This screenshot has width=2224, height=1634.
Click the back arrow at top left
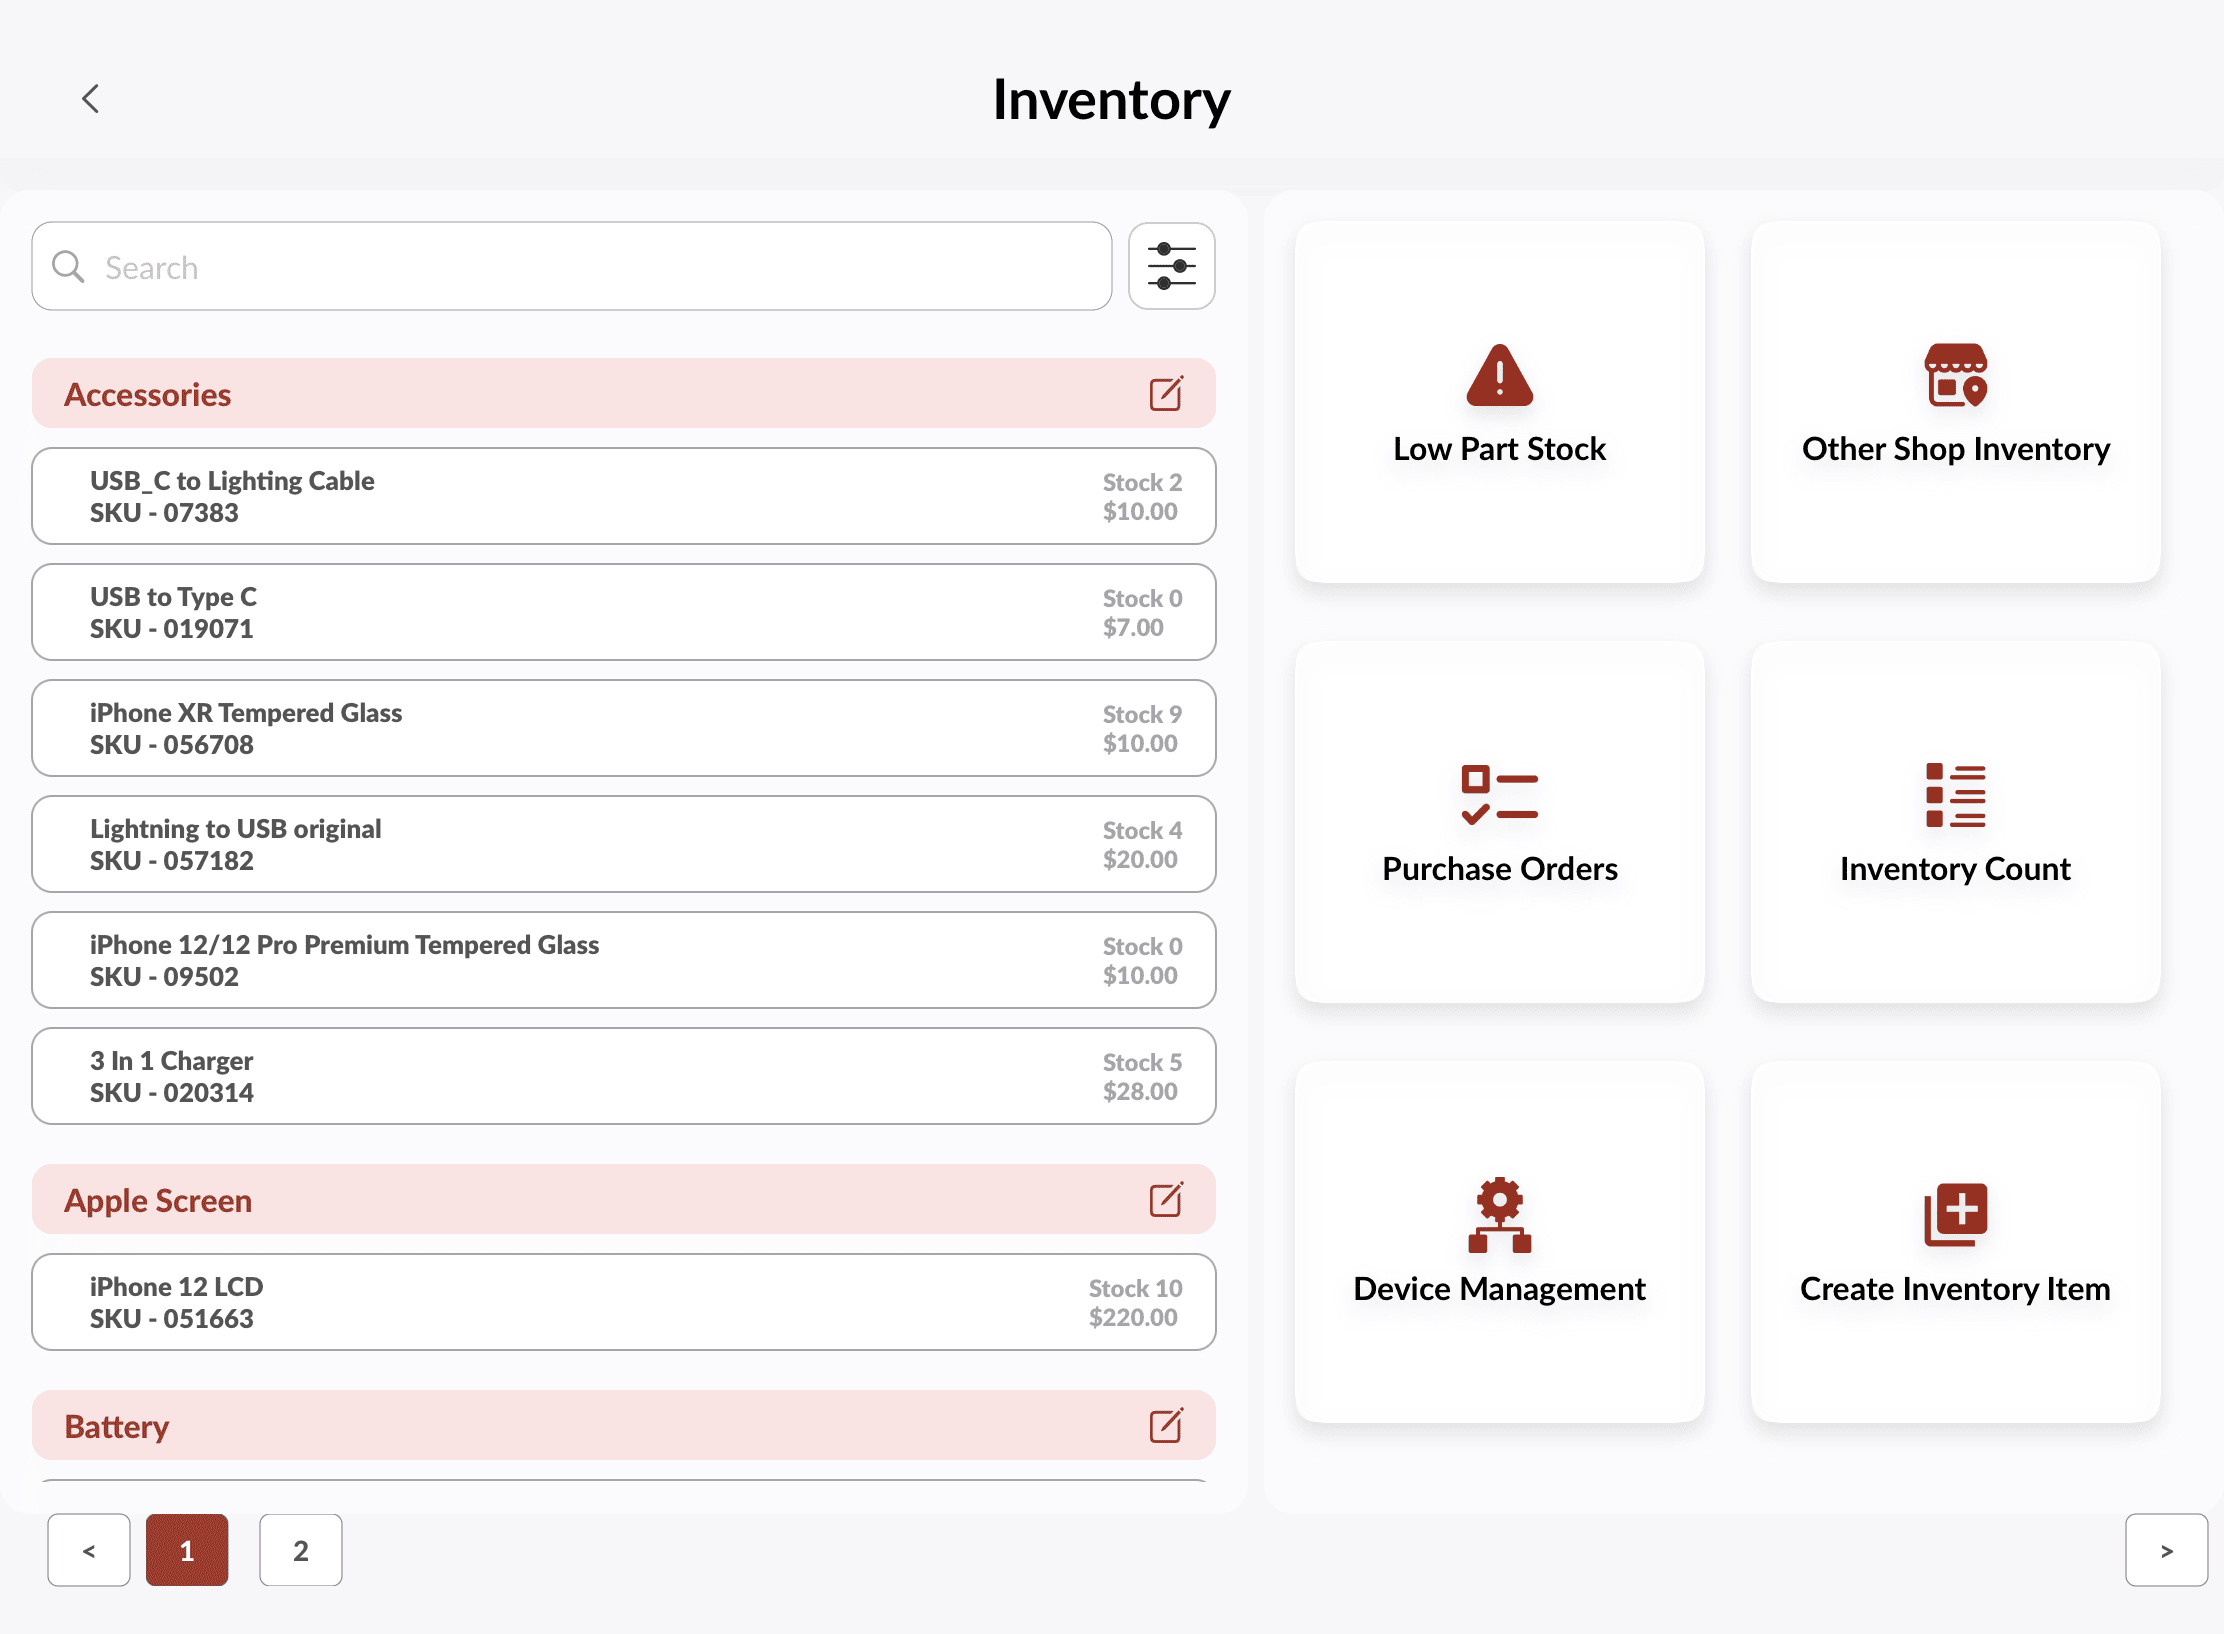click(90, 99)
